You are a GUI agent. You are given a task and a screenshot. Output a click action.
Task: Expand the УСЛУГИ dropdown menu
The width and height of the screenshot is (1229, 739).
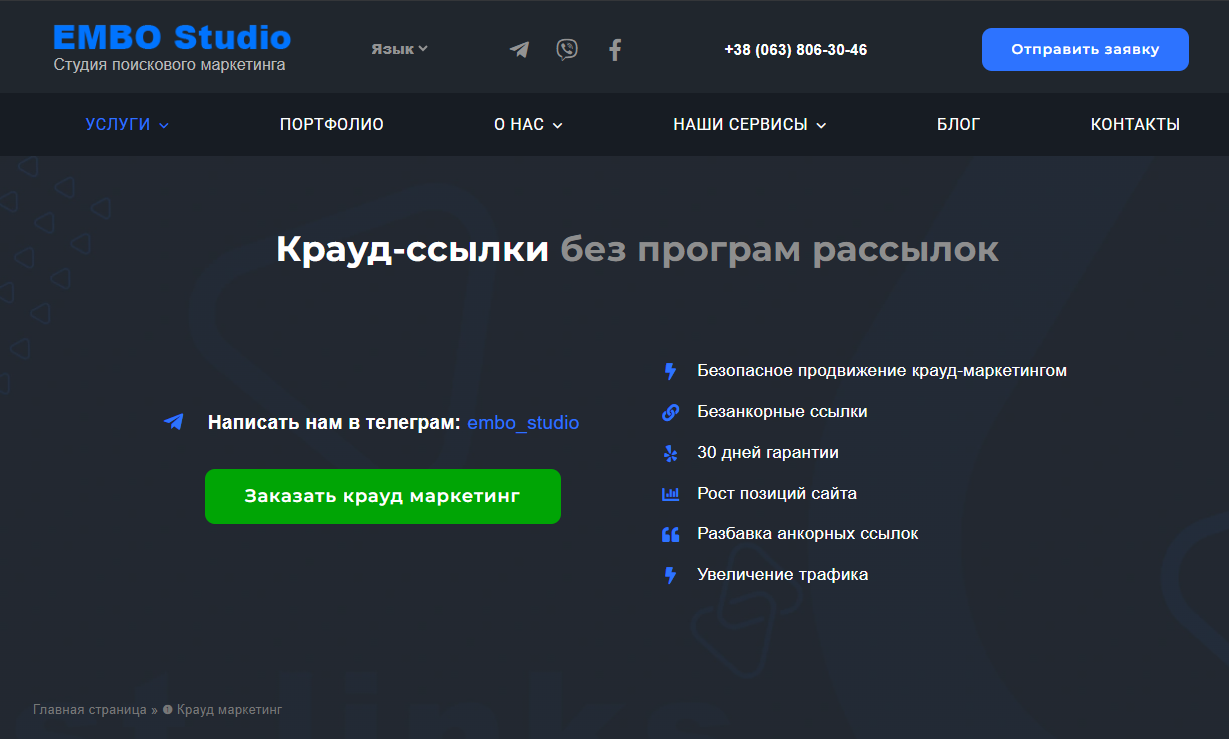126,124
